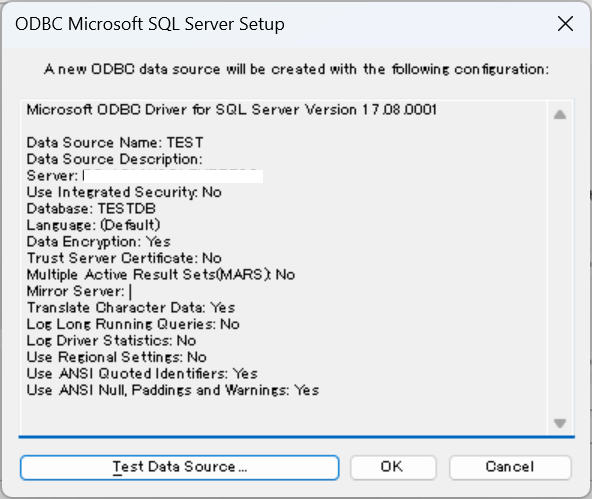The height and width of the screenshot is (499, 592).
Task: Click the redacted Server value field
Action: [x=173, y=176]
